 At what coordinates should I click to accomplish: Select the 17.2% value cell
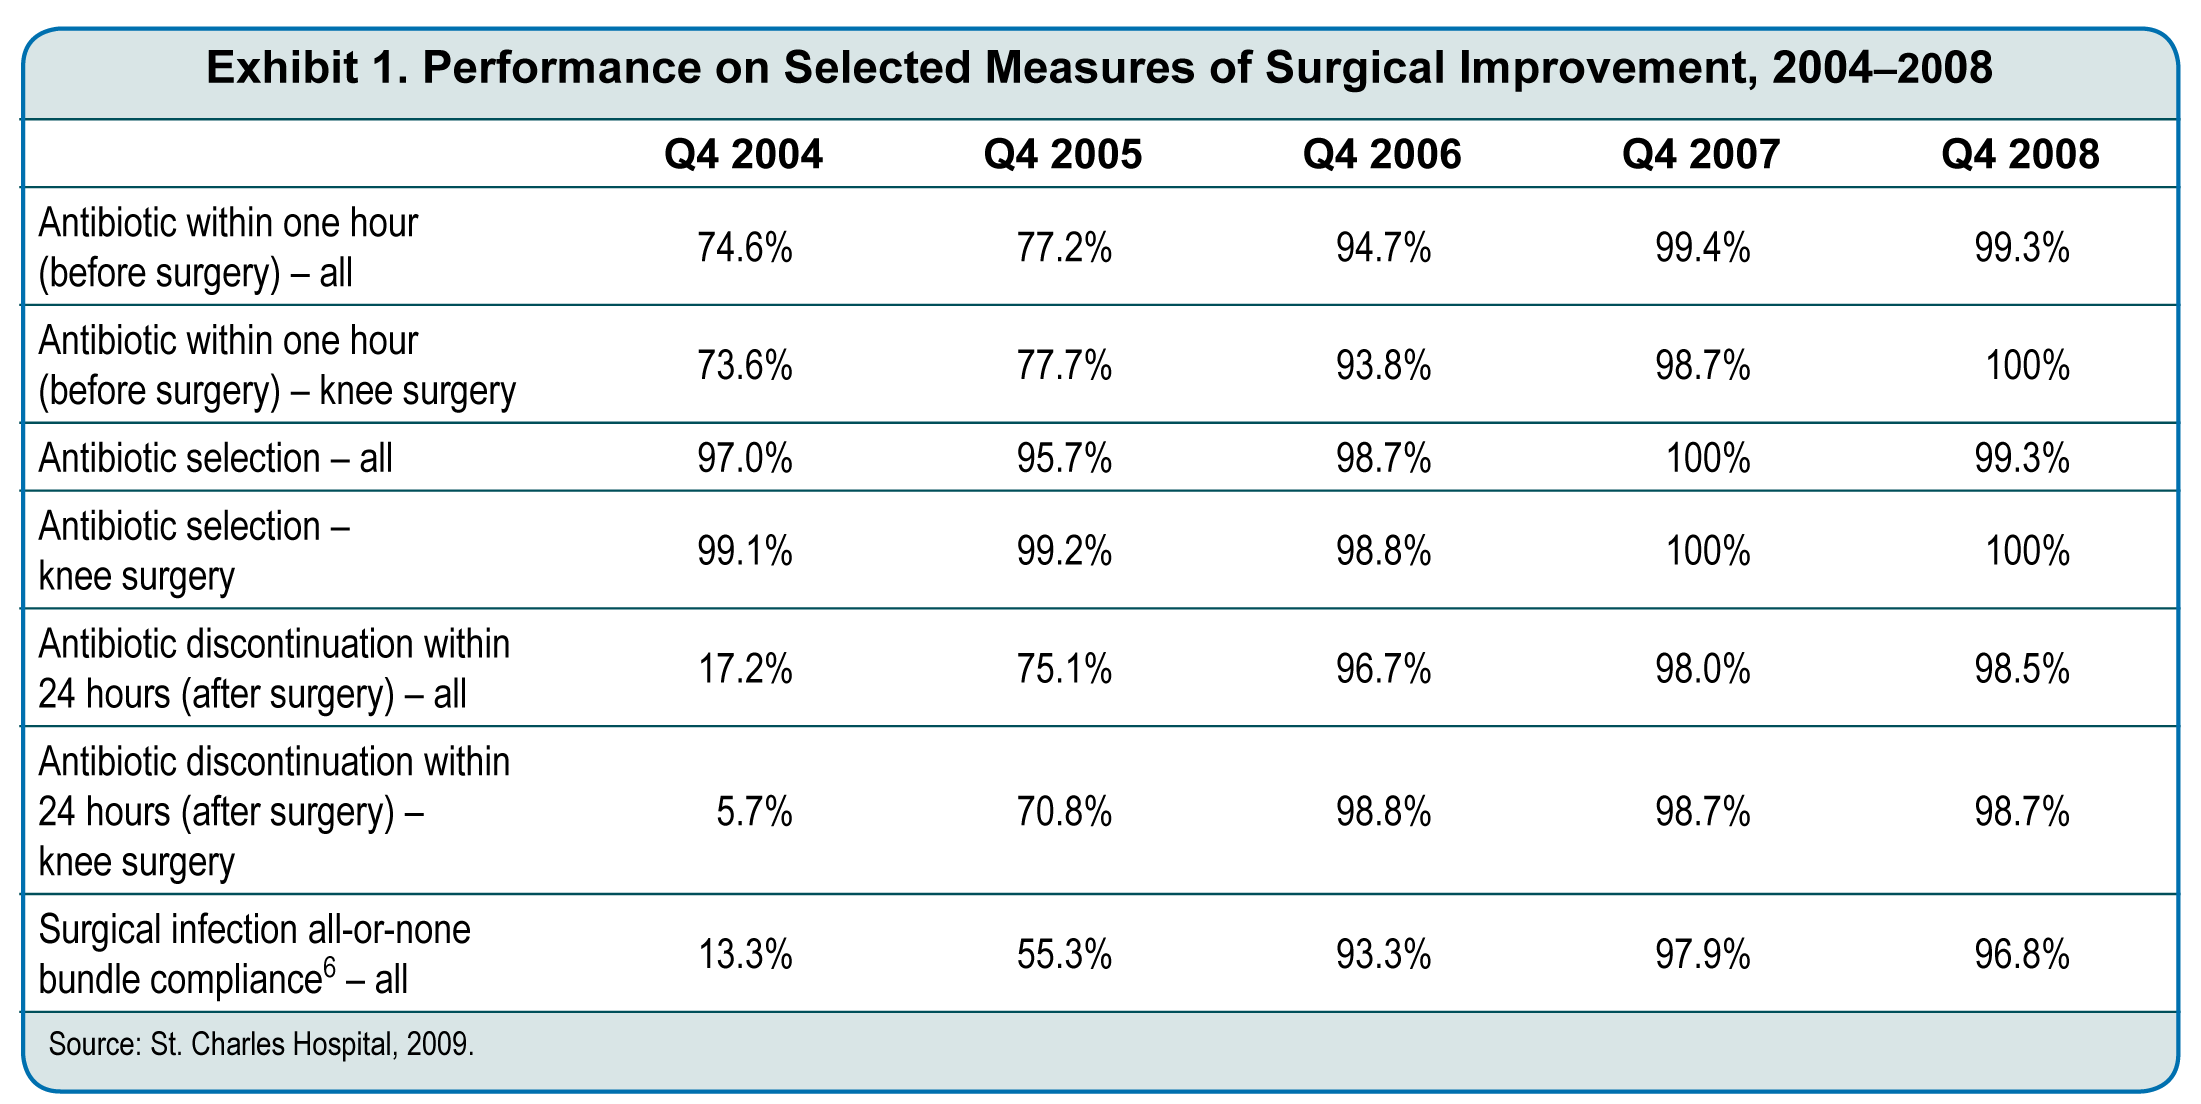tap(744, 669)
